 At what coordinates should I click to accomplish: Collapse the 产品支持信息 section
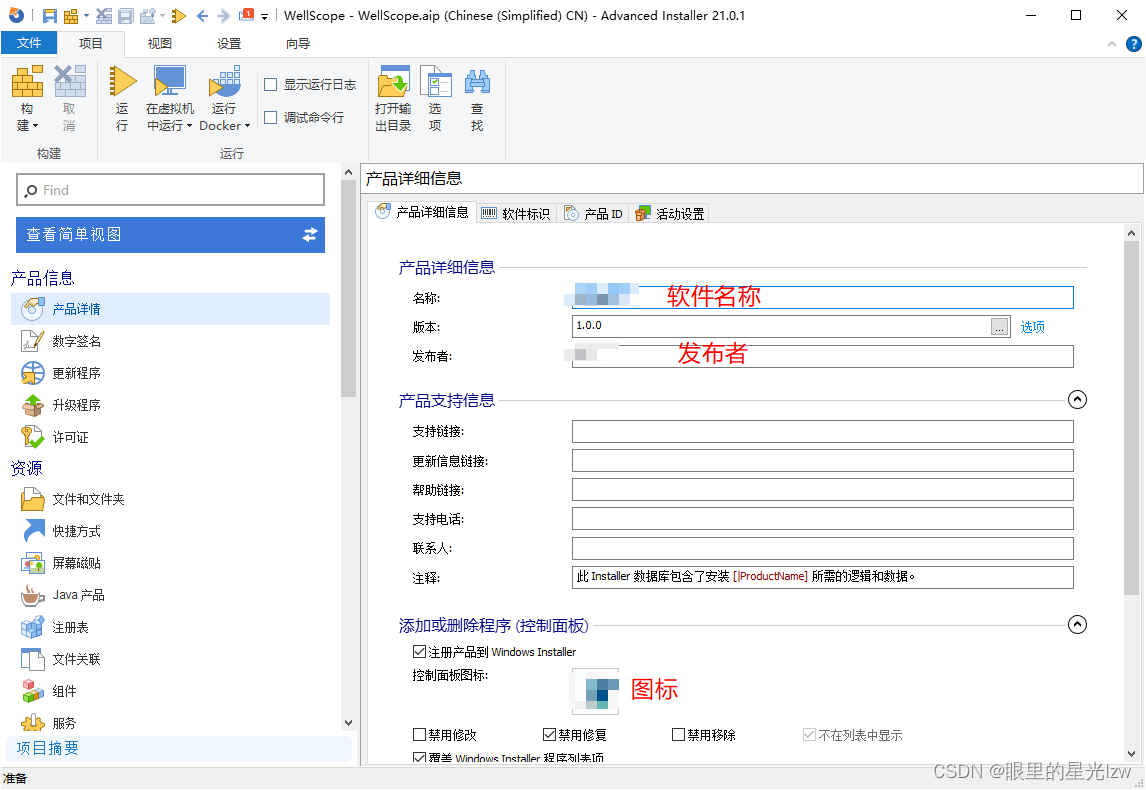tap(1077, 399)
